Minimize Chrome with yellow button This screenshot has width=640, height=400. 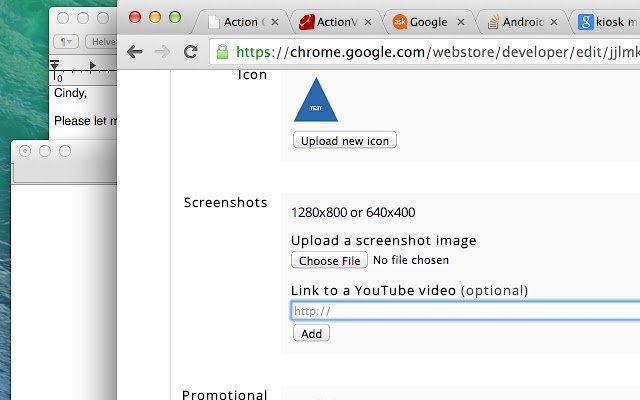(x=155, y=17)
